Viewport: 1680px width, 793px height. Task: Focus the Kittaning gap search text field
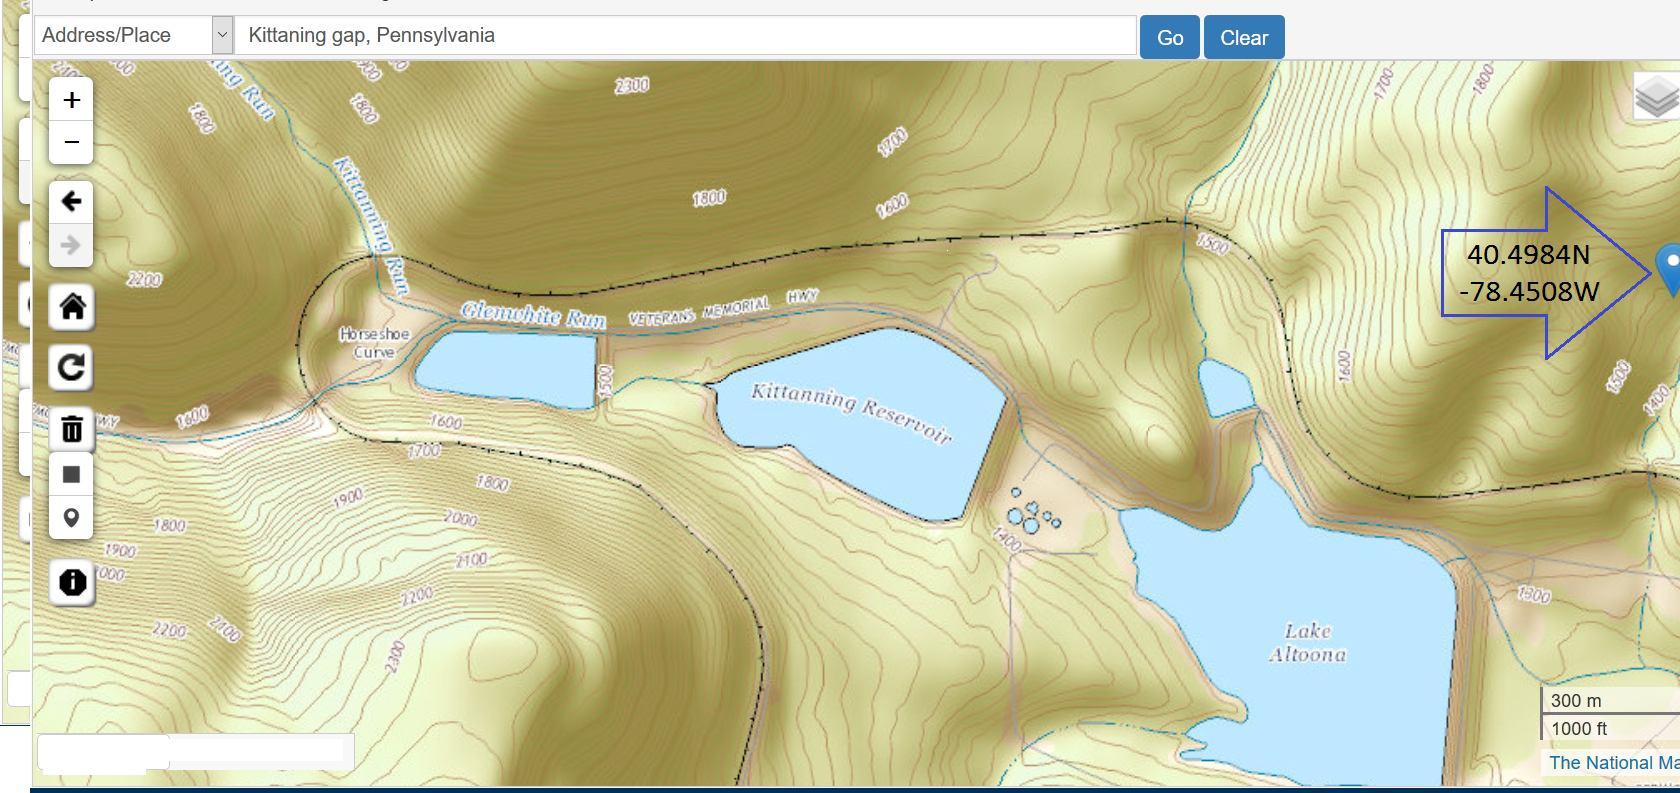[x=686, y=35]
